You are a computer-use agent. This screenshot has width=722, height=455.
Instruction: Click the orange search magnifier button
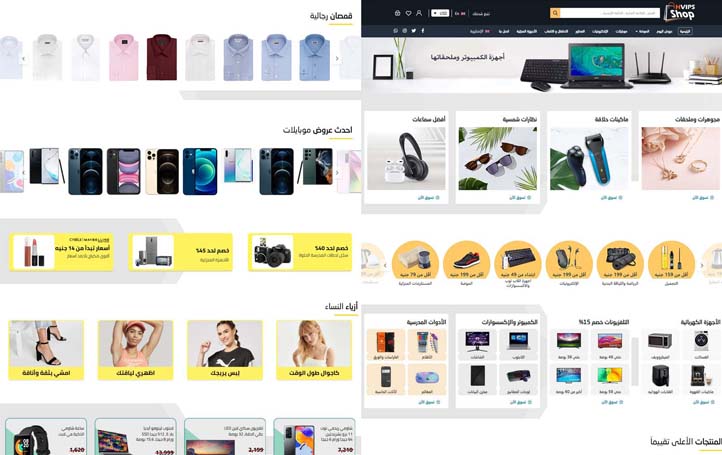555,13
